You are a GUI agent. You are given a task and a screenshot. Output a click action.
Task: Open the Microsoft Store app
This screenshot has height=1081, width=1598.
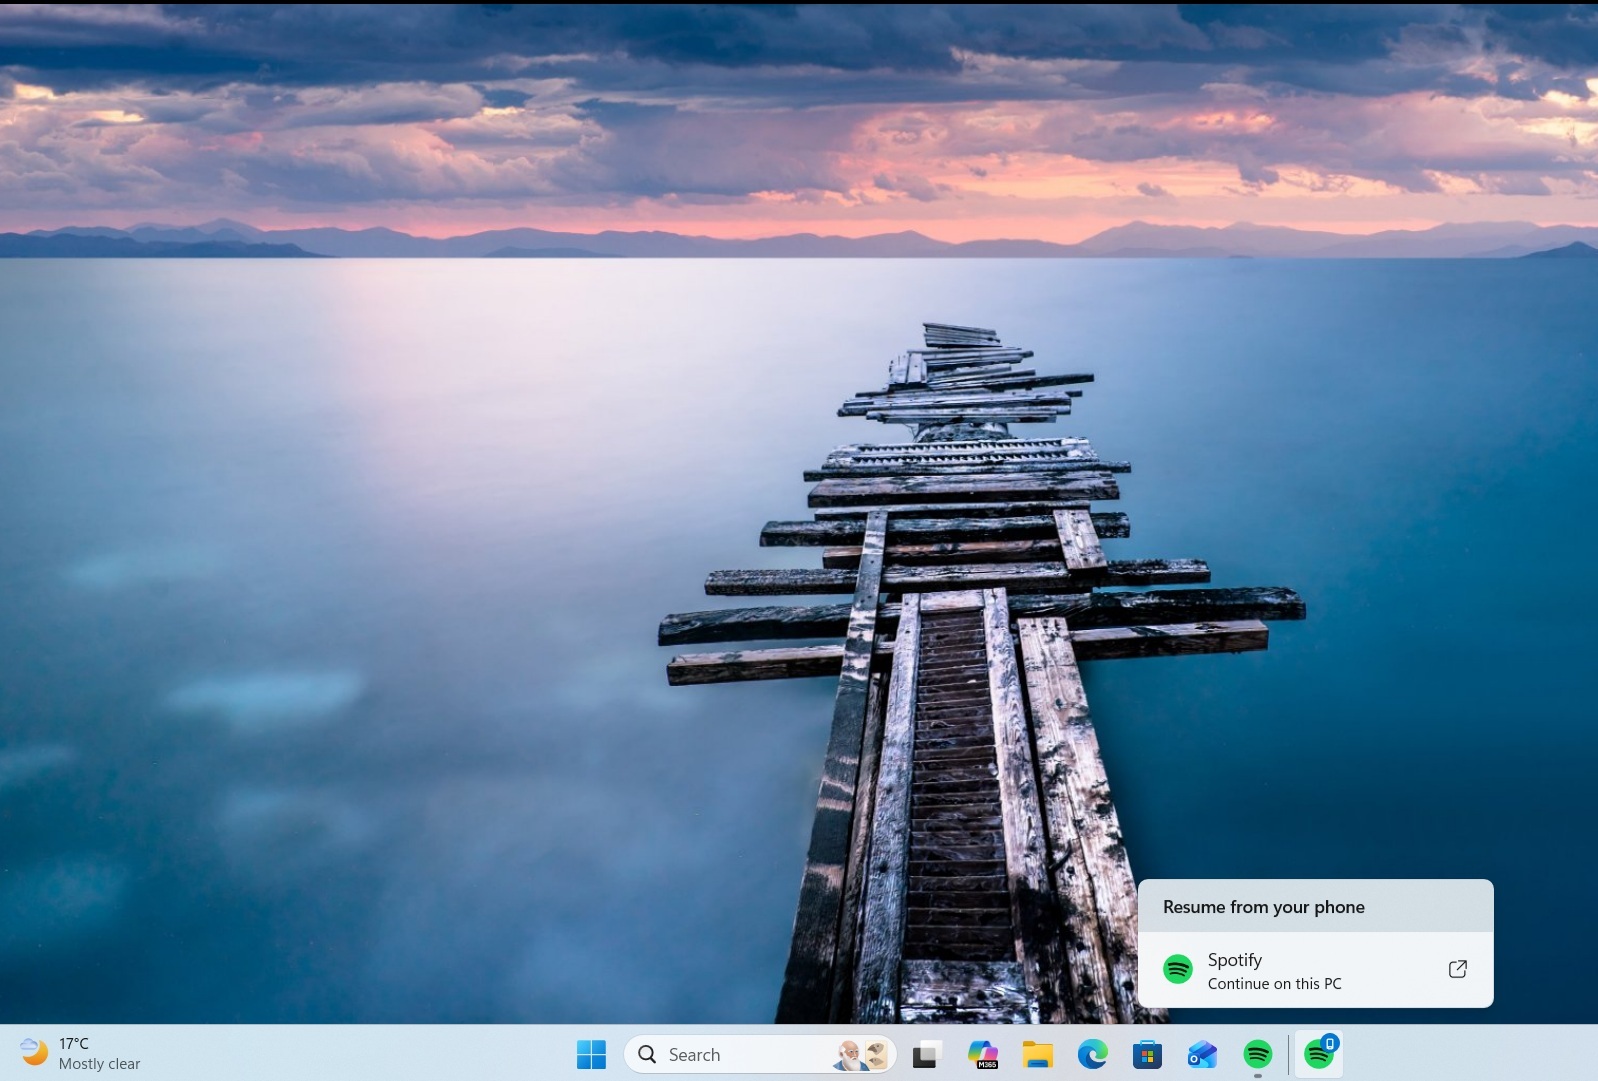[x=1147, y=1054]
